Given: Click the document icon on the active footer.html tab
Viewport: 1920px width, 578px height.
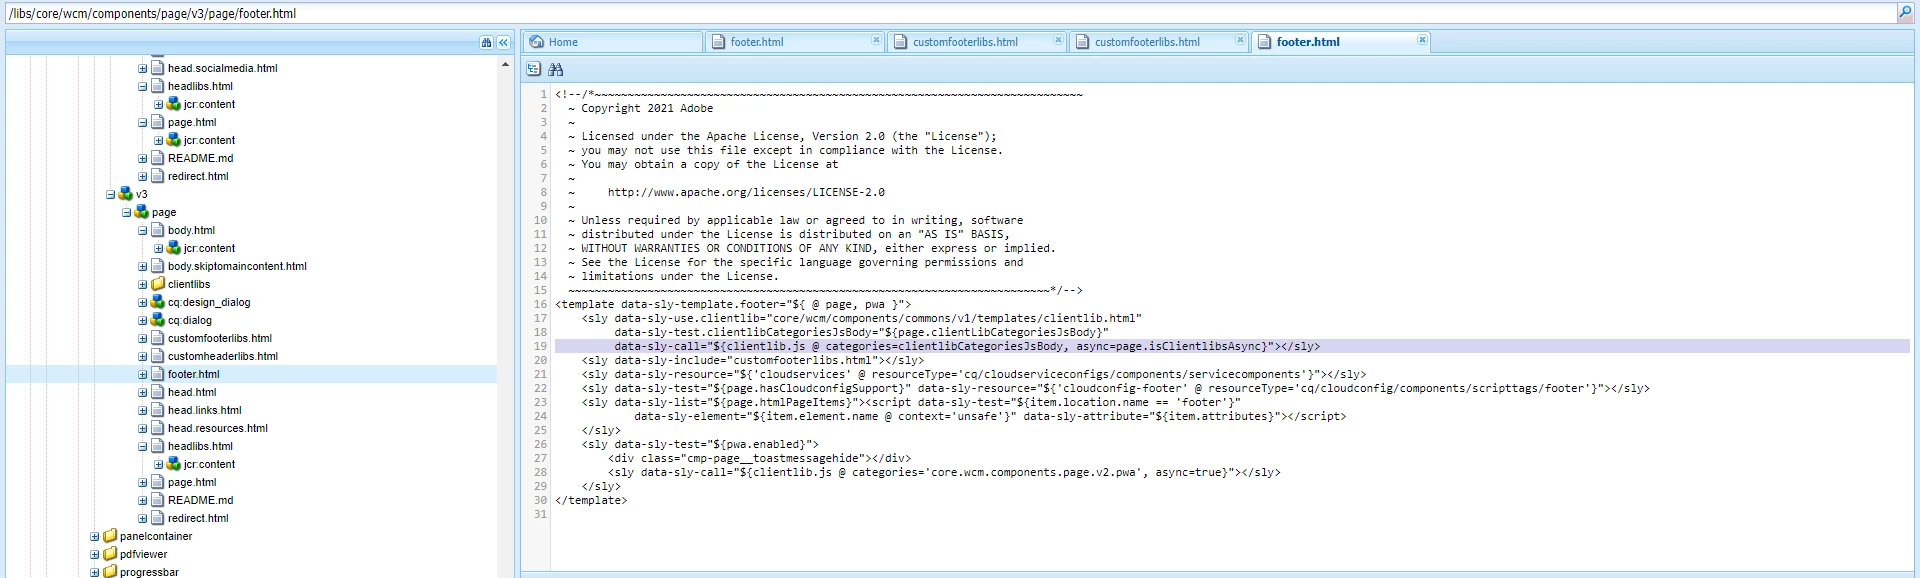Looking at the screenshot, I should (1265, 42).
